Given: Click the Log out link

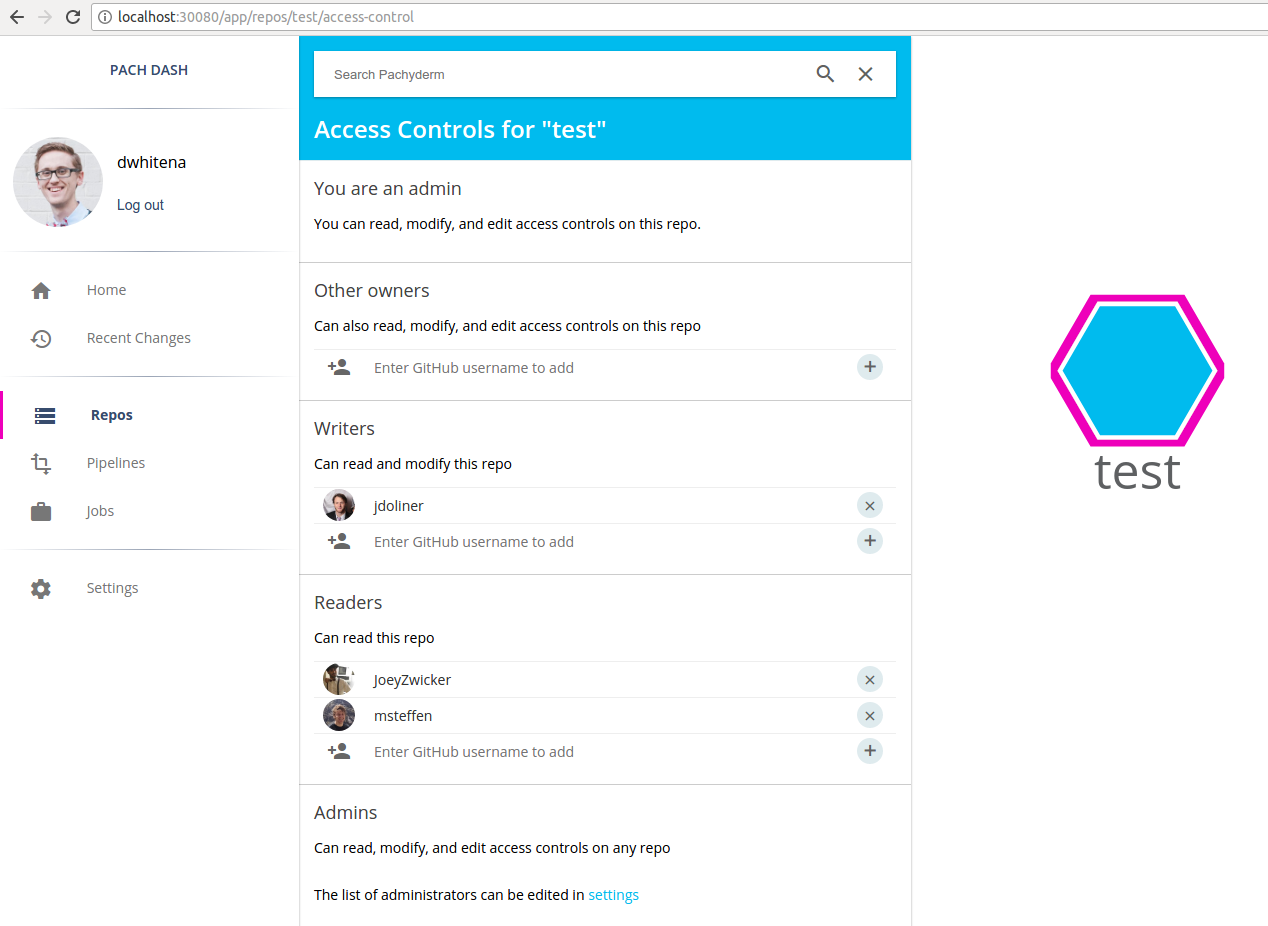Looking at the screenshot, I should pyautogui.click(x=140, y=205).
